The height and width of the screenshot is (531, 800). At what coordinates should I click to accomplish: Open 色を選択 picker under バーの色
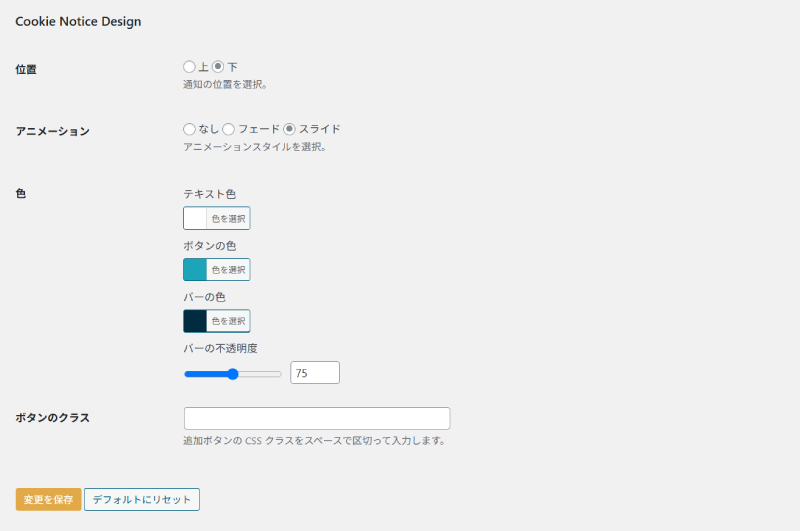point(228,321)
